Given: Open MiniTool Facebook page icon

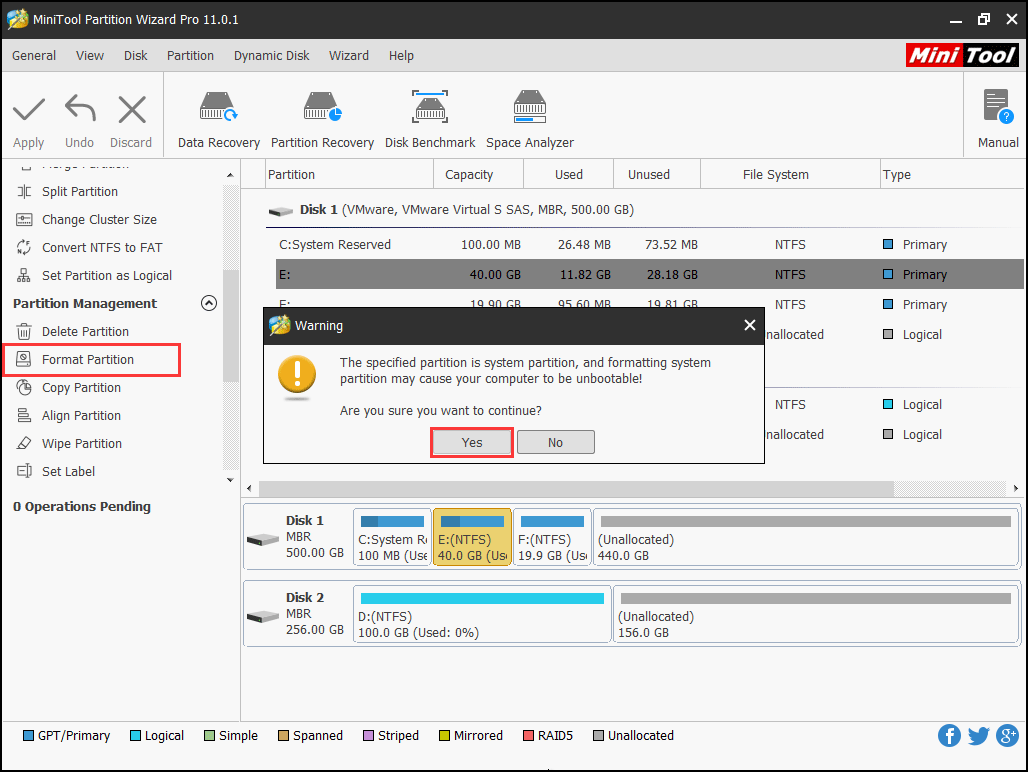Looking at the screenshot, I should tap(949, 736).
